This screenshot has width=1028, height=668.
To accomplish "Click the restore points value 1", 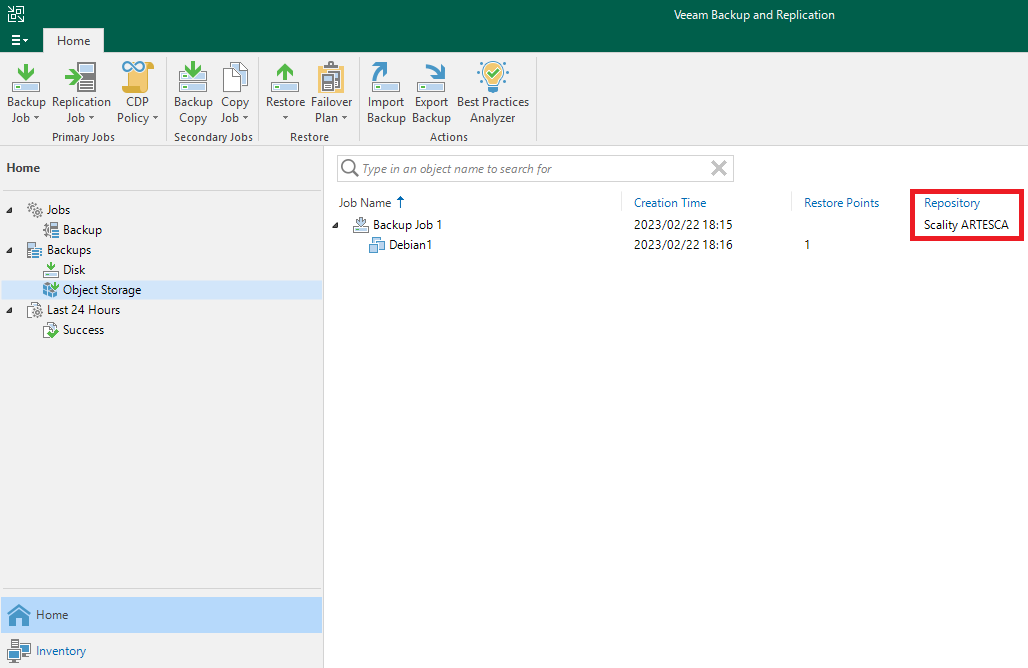I will tap(807, 245).
